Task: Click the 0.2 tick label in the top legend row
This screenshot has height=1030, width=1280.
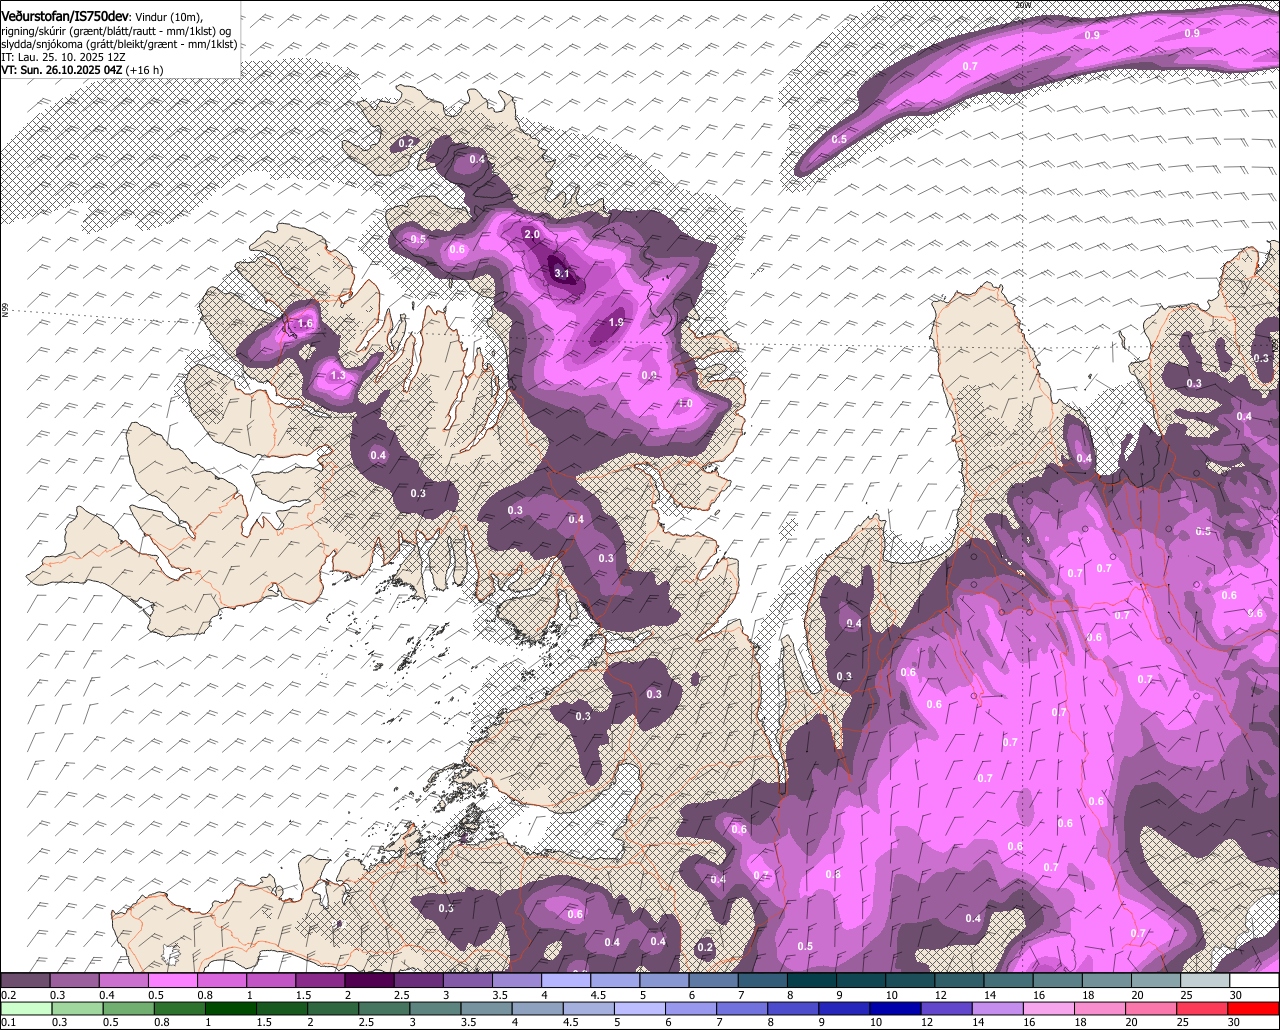Action: click(9, 995)
